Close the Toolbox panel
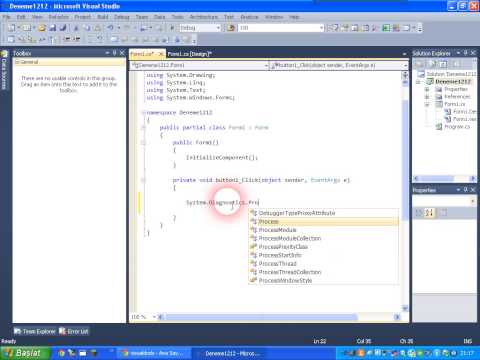The image size is (480, 360). click(122, 53)
